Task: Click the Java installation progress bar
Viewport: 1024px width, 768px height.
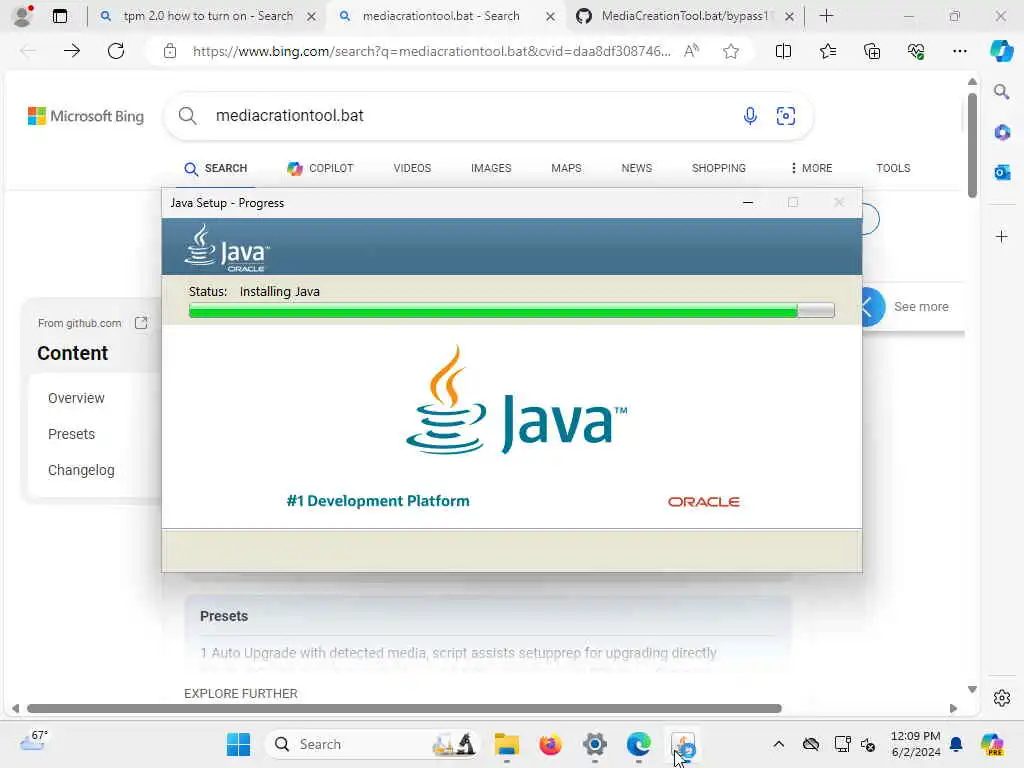Action: (511, 310)
